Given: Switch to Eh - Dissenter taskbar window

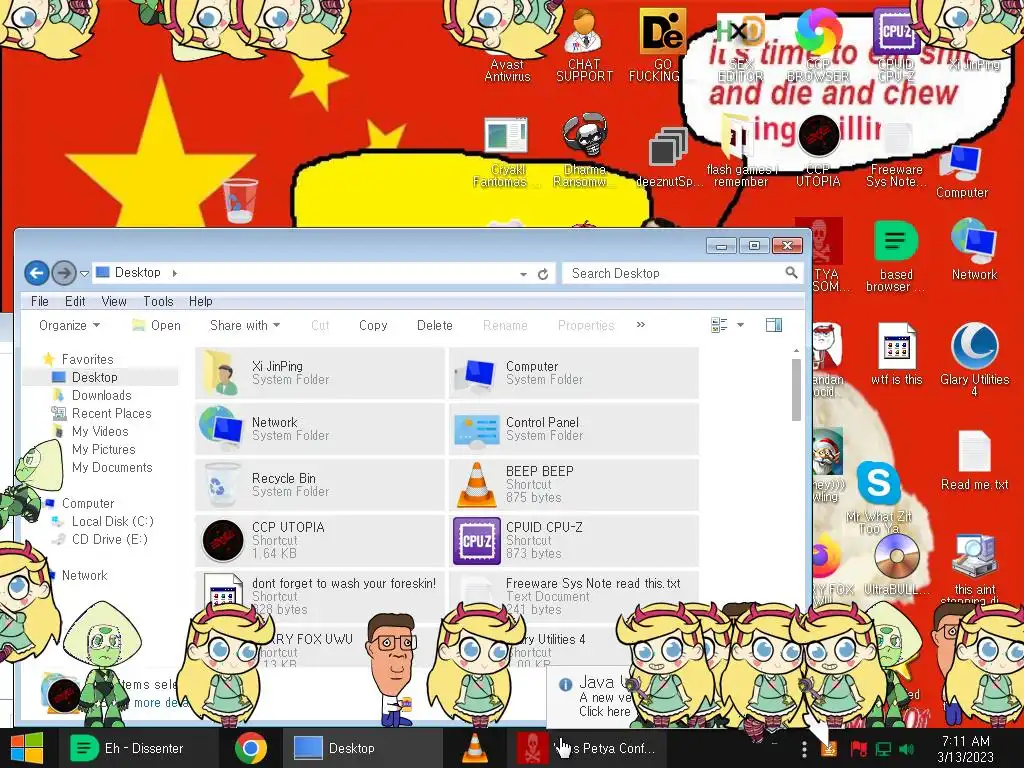Looking at the screenshot, I should [x=138, y=748].
